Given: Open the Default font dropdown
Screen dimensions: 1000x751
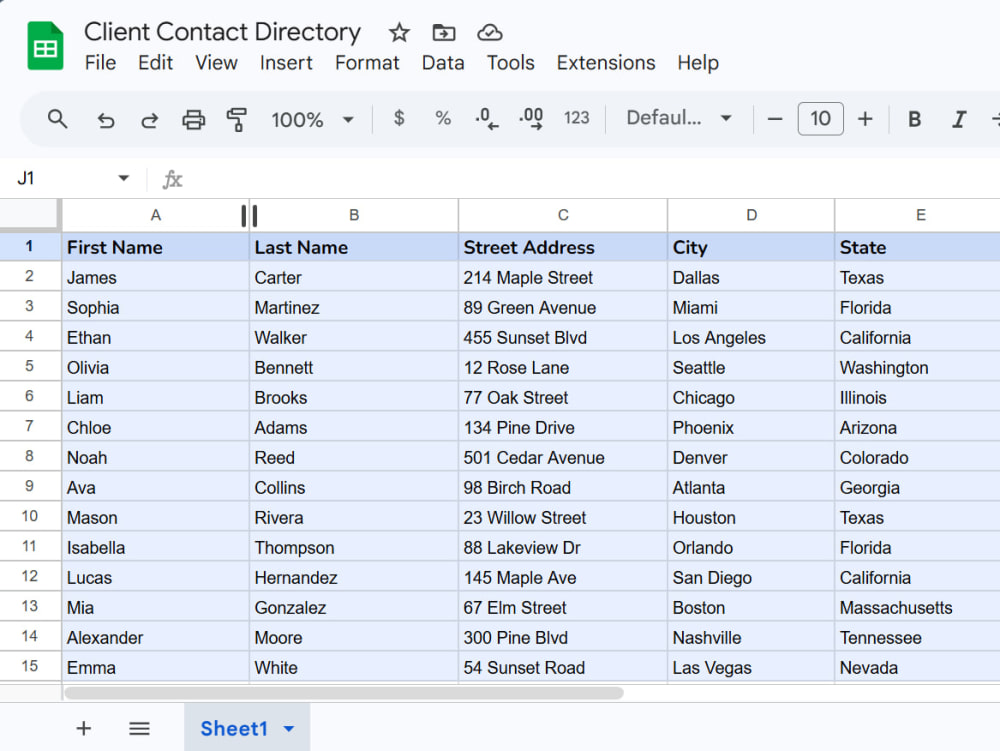Looking at the screenshot, I should (679, 118).
